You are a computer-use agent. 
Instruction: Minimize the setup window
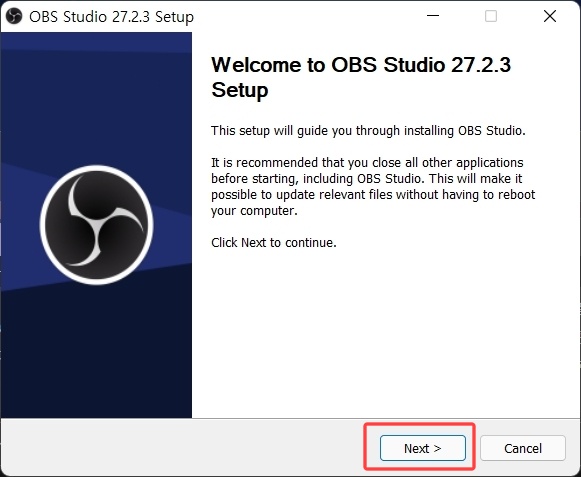tap(433, 16)
